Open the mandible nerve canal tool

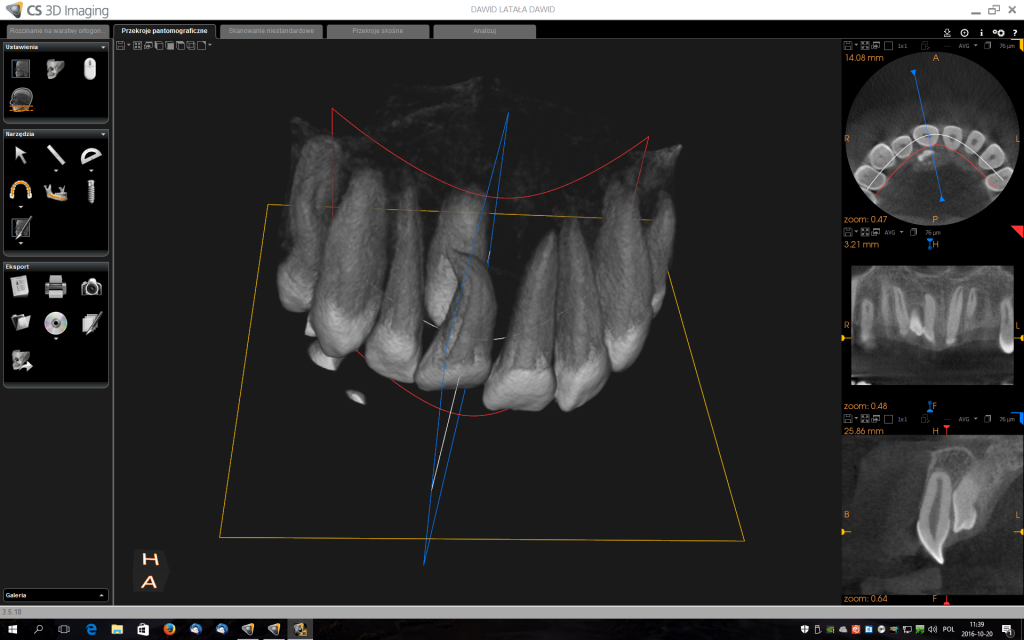pos(56,189)
